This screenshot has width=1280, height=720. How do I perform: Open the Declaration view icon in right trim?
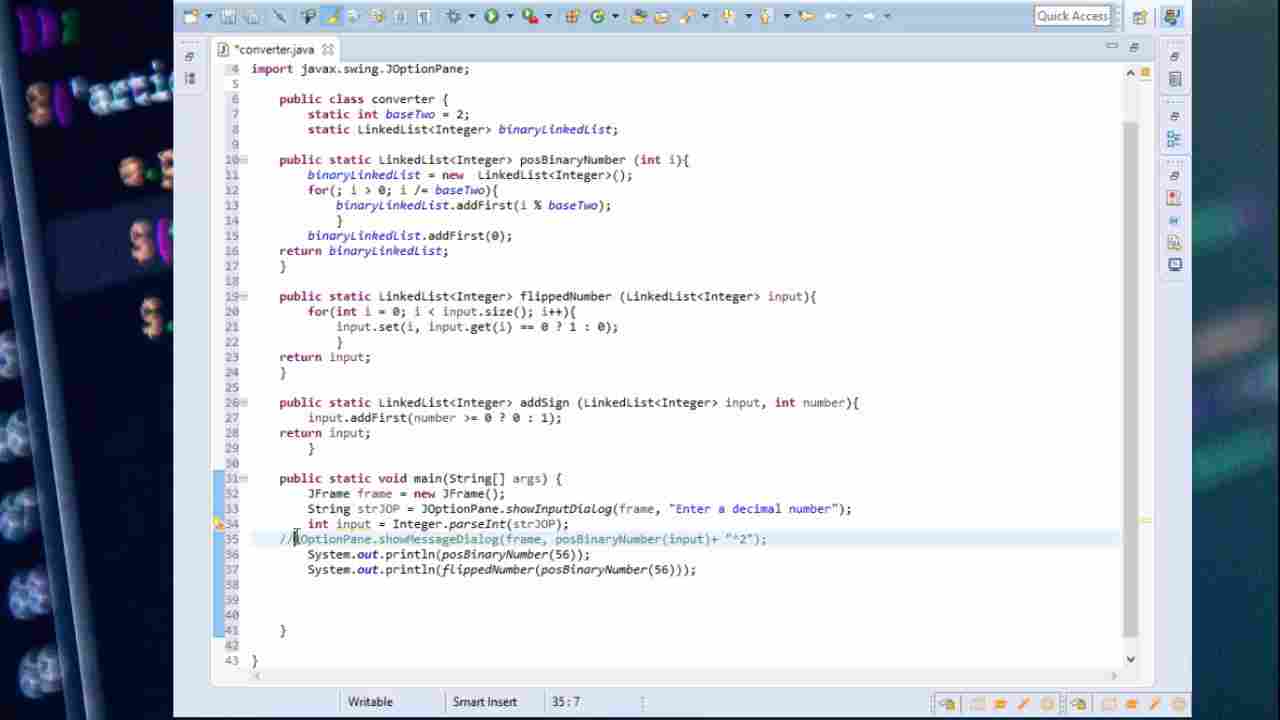coord(1174,243)
